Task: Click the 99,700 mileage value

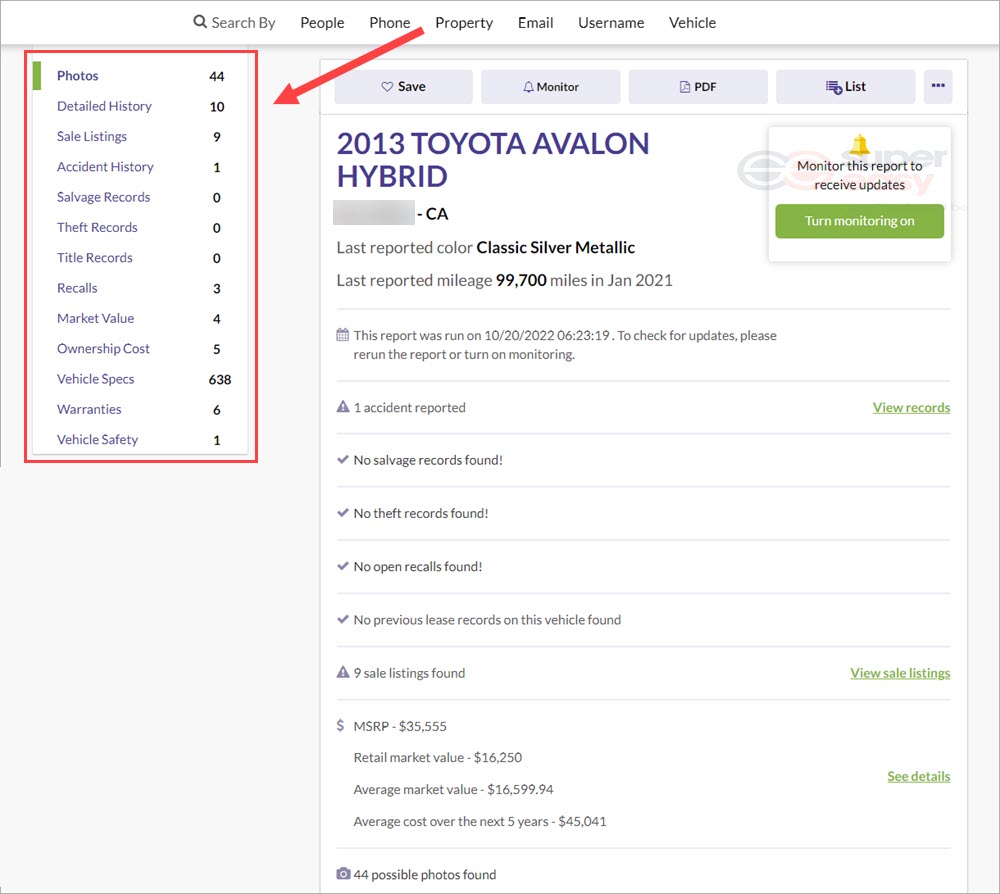Action: pyautogui.click(x=521, y=281)
